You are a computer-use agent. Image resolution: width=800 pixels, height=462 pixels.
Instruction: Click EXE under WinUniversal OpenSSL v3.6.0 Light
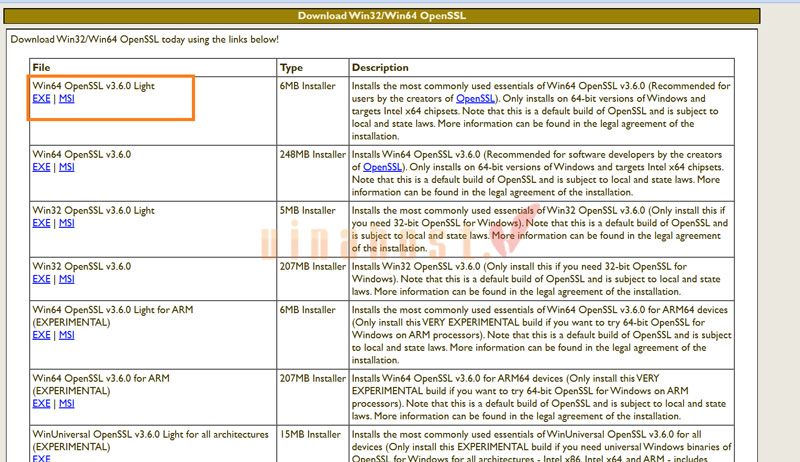click(x=41, y=458)
